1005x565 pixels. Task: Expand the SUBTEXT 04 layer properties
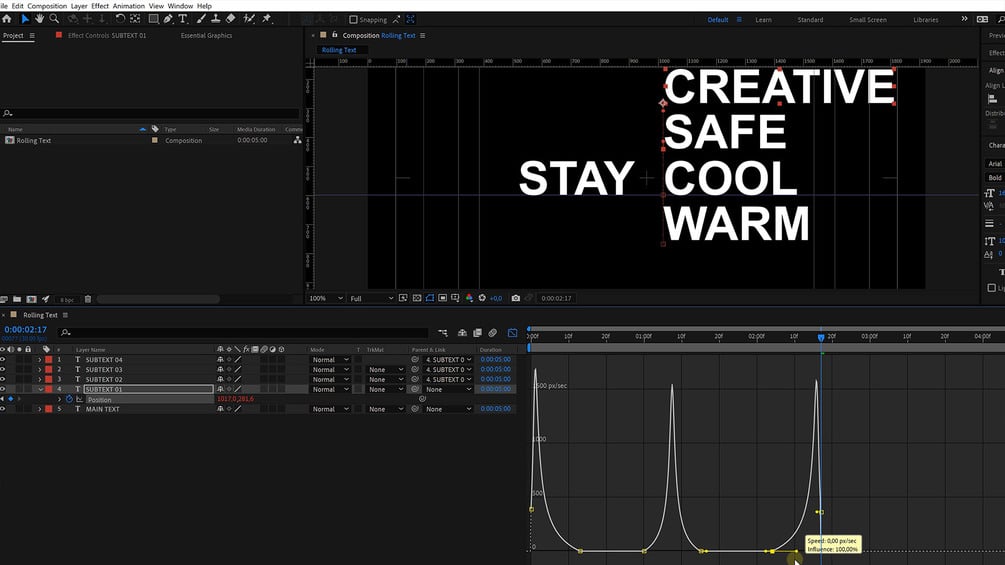pyautogui.click(x=40, y=359)
